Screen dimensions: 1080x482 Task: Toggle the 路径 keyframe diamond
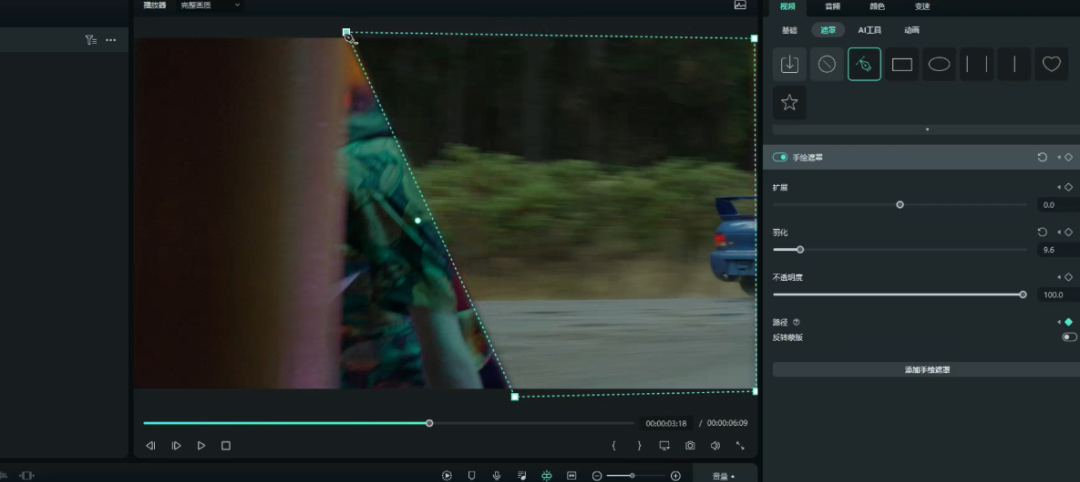(1068, 322)
